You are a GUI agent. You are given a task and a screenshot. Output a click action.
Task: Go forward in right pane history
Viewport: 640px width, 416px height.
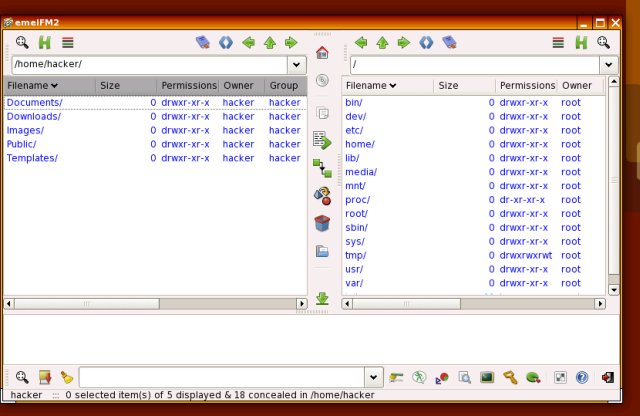[404, 42]
